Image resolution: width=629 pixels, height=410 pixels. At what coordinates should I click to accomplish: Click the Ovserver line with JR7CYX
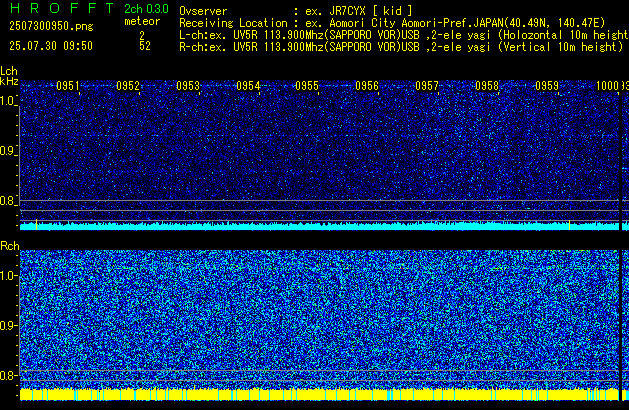coord(296,11)
